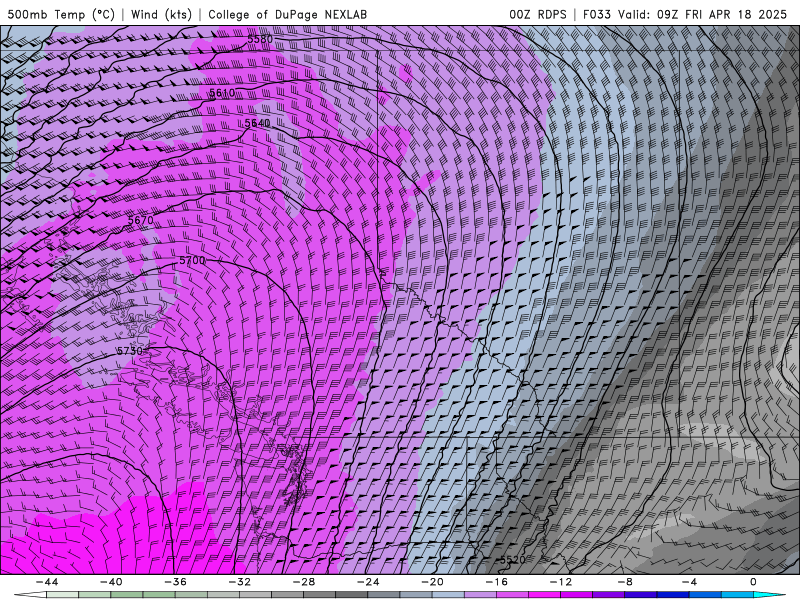Click the 0 colorbar tick label
The width and height of the screenshot is (800, 600).
pos(753,582)
